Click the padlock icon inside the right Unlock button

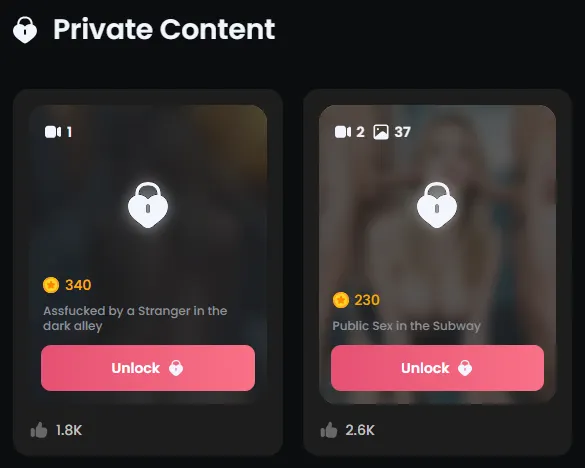click(x=465, y=368)
